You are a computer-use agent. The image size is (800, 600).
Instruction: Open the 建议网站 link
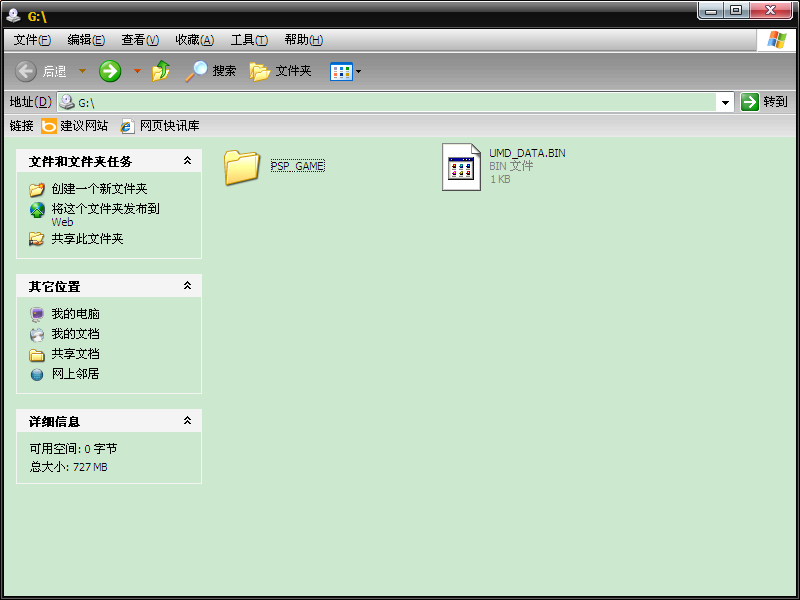(74, 126)
